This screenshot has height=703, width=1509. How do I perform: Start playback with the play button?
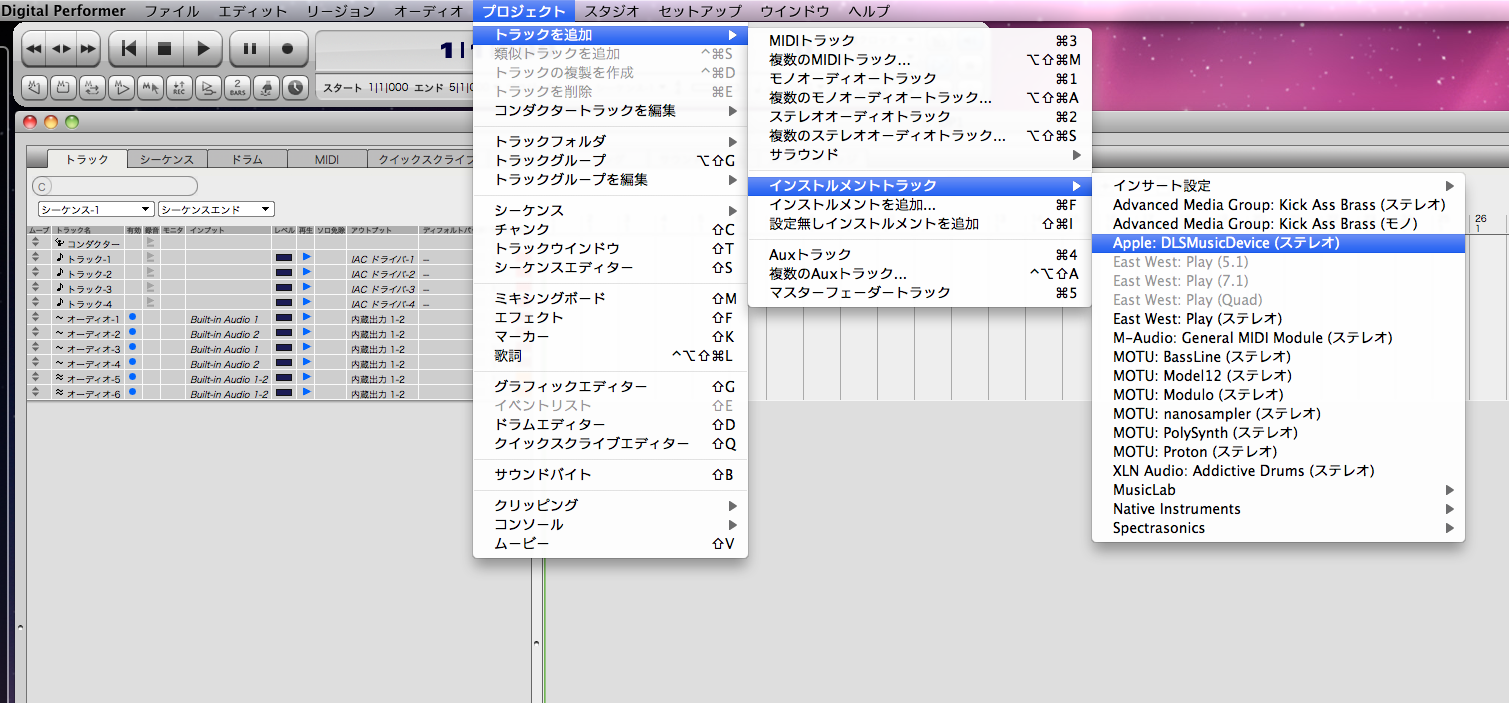pyautogui.click(x=203, y=48)
